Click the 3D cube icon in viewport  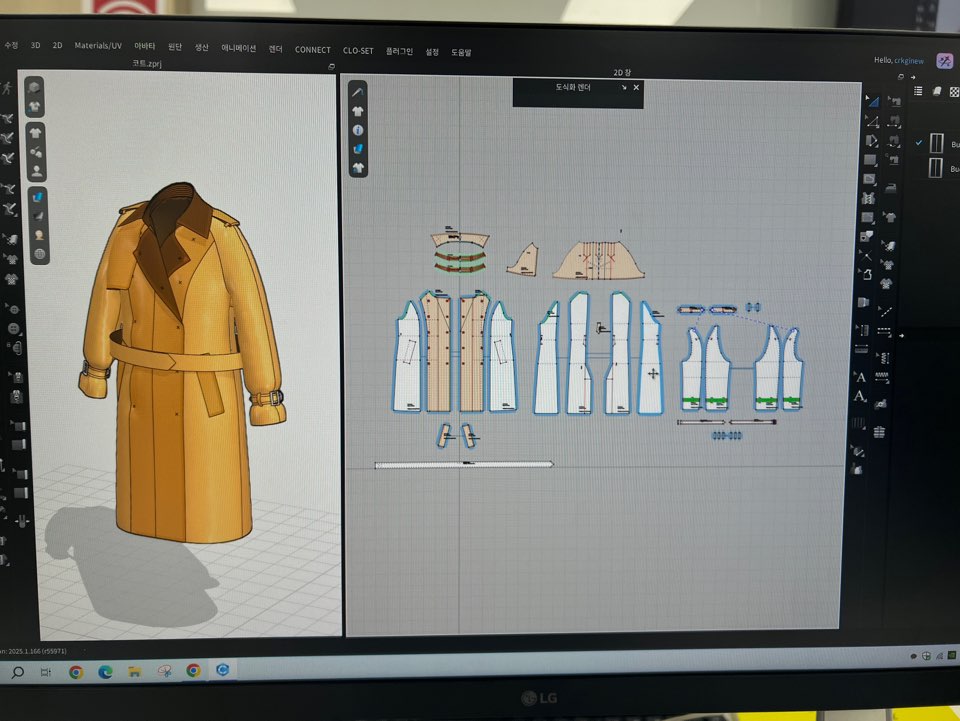pos(35,89)
